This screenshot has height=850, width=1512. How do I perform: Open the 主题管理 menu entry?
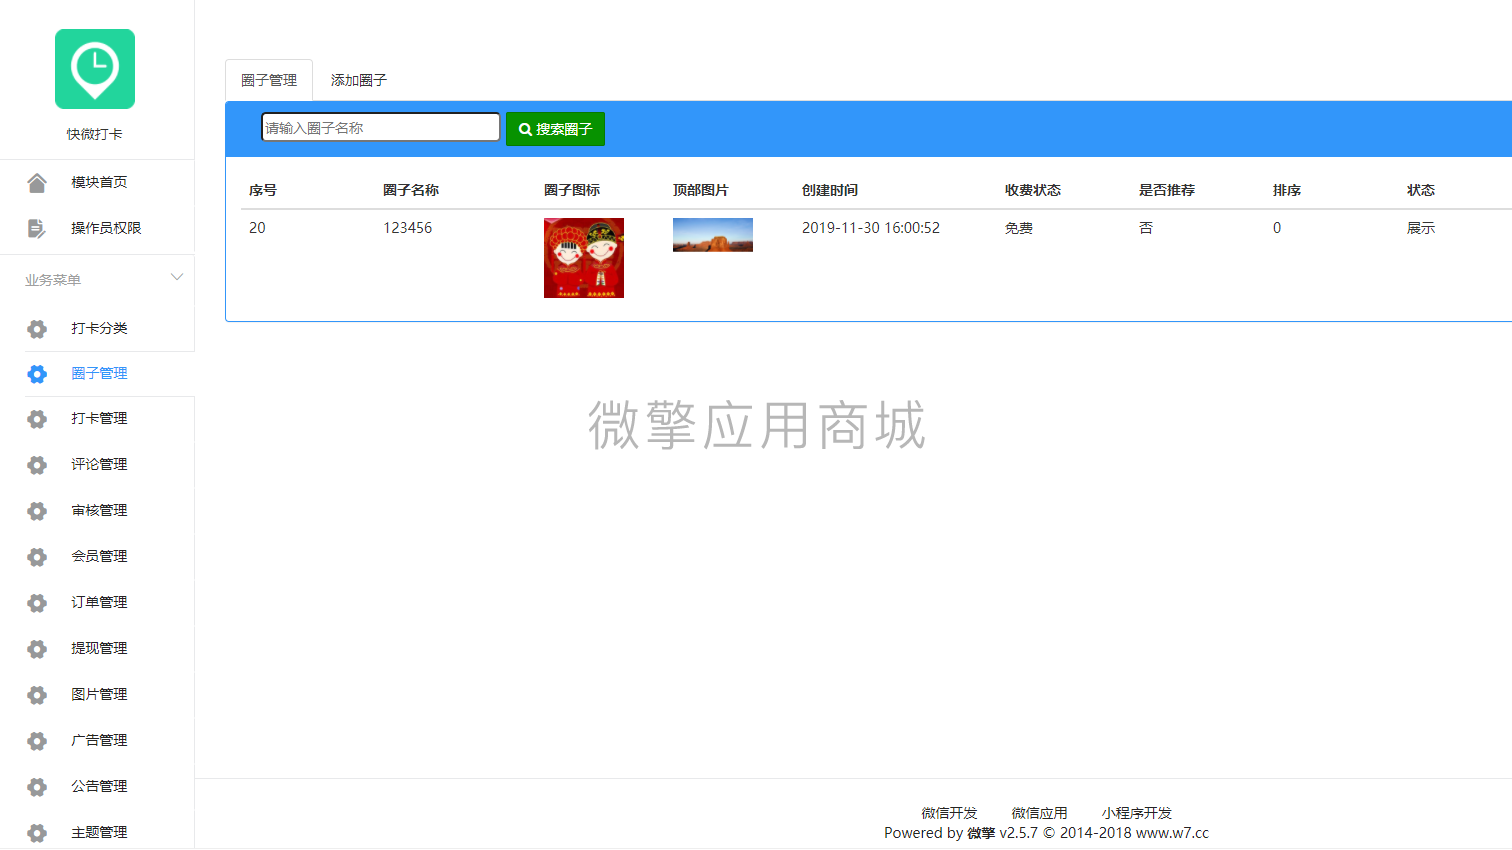[x=100, y=832]
